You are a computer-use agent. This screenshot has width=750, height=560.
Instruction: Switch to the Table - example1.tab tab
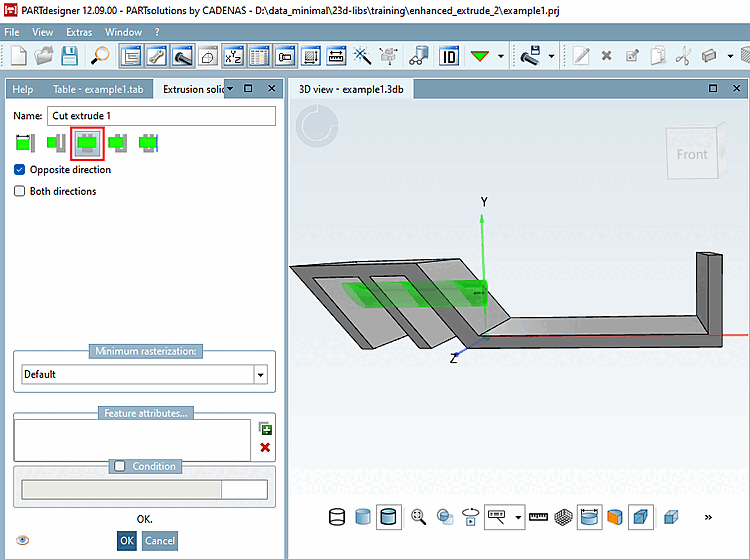pyautogui.click(x=98, y=89)
